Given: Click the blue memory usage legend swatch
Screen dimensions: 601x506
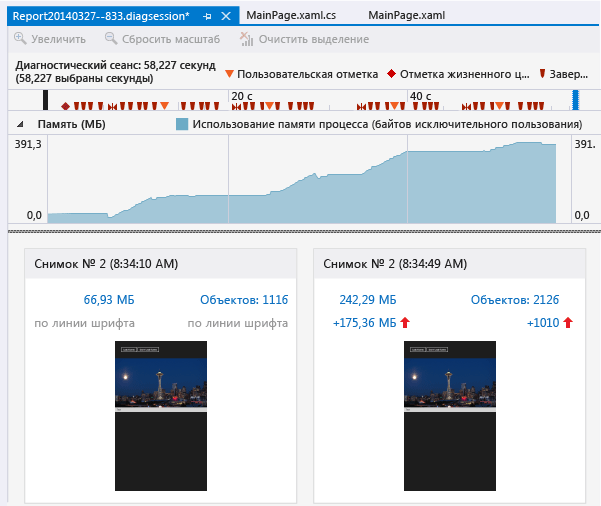Looking at the screenshot, I should [x=182, y=124].
